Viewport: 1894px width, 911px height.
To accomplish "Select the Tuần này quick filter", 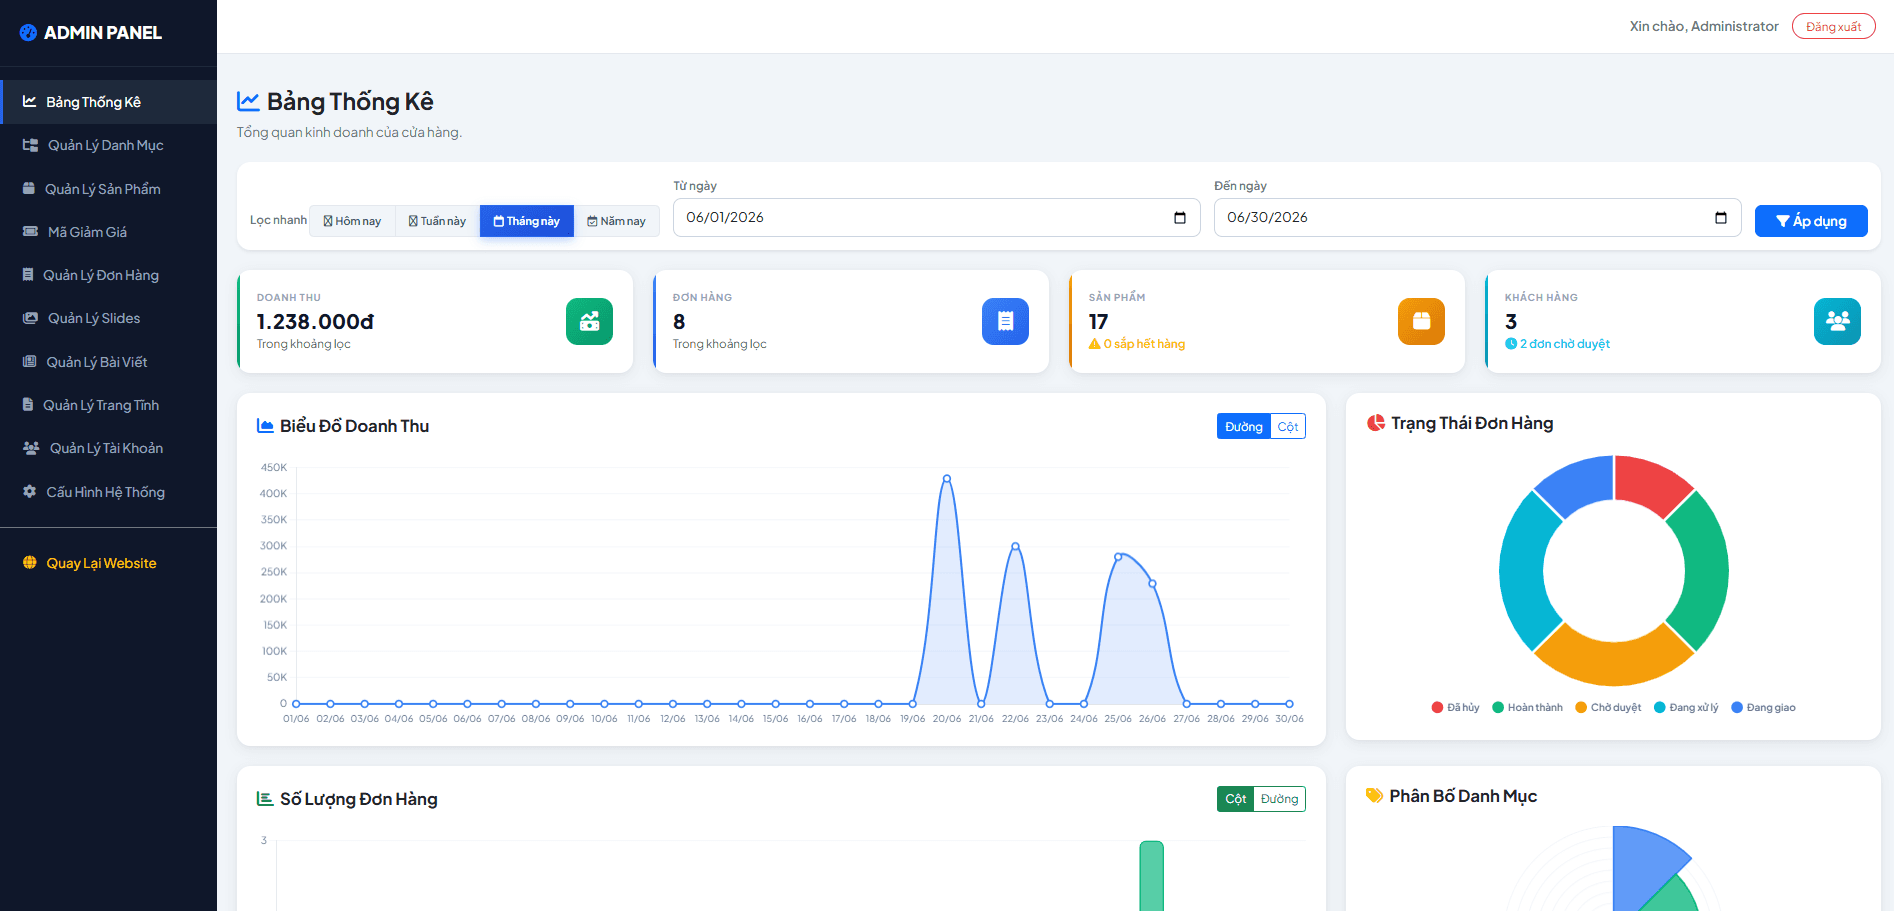I will click(437, 221).
